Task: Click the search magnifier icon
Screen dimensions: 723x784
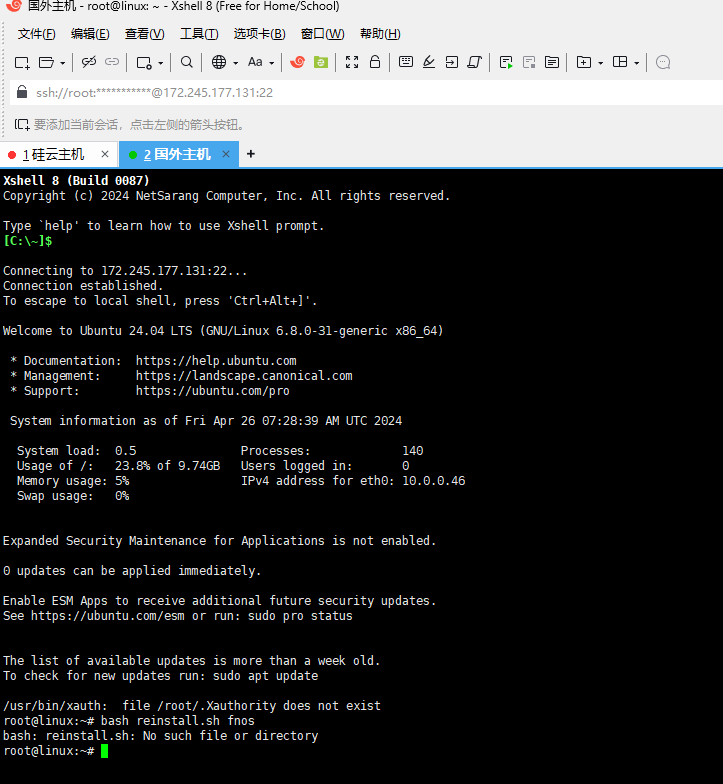Action: tap(187, 62)
